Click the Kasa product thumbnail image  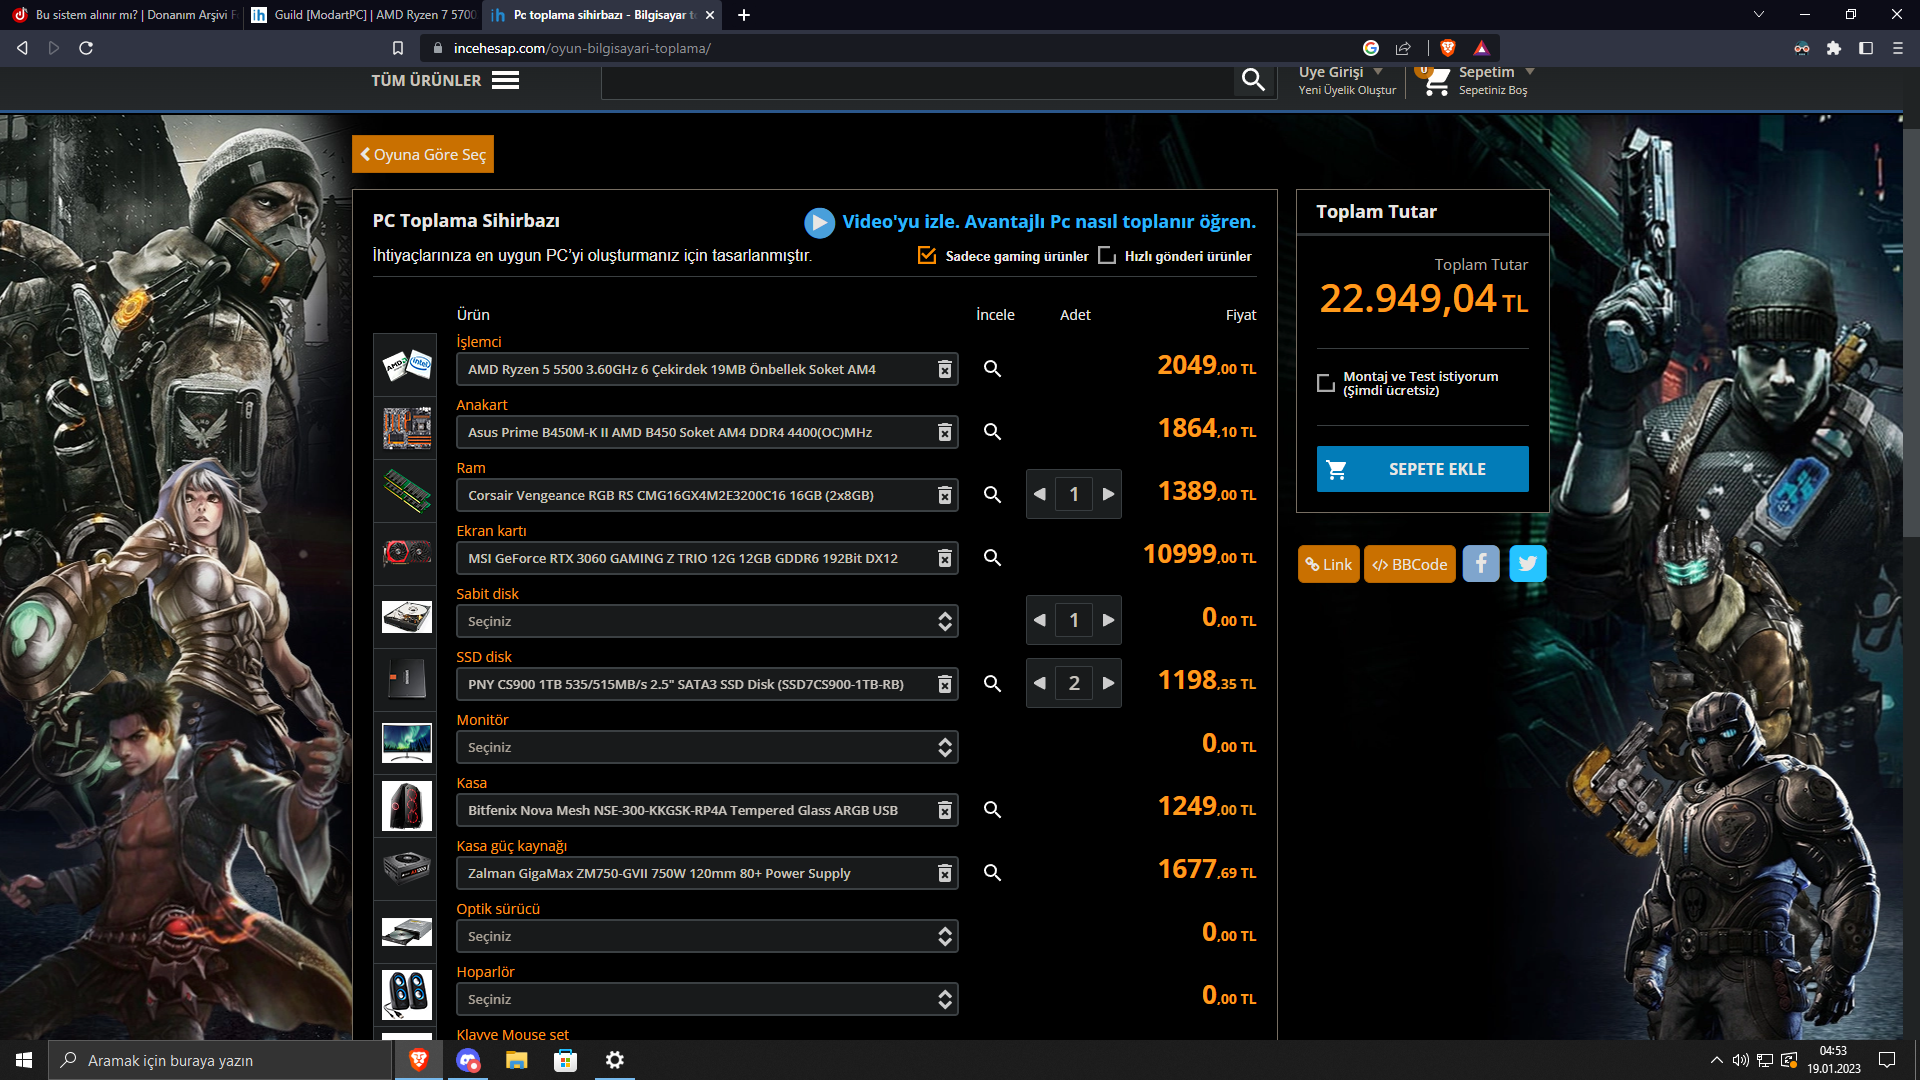click(406, 806)
